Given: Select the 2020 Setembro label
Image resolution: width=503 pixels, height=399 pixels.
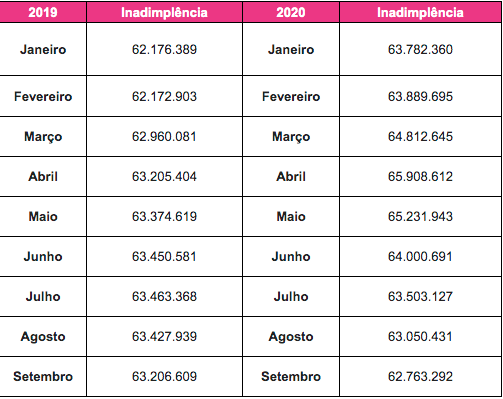Looking at the screenshot, I should (x=291, y=376).
